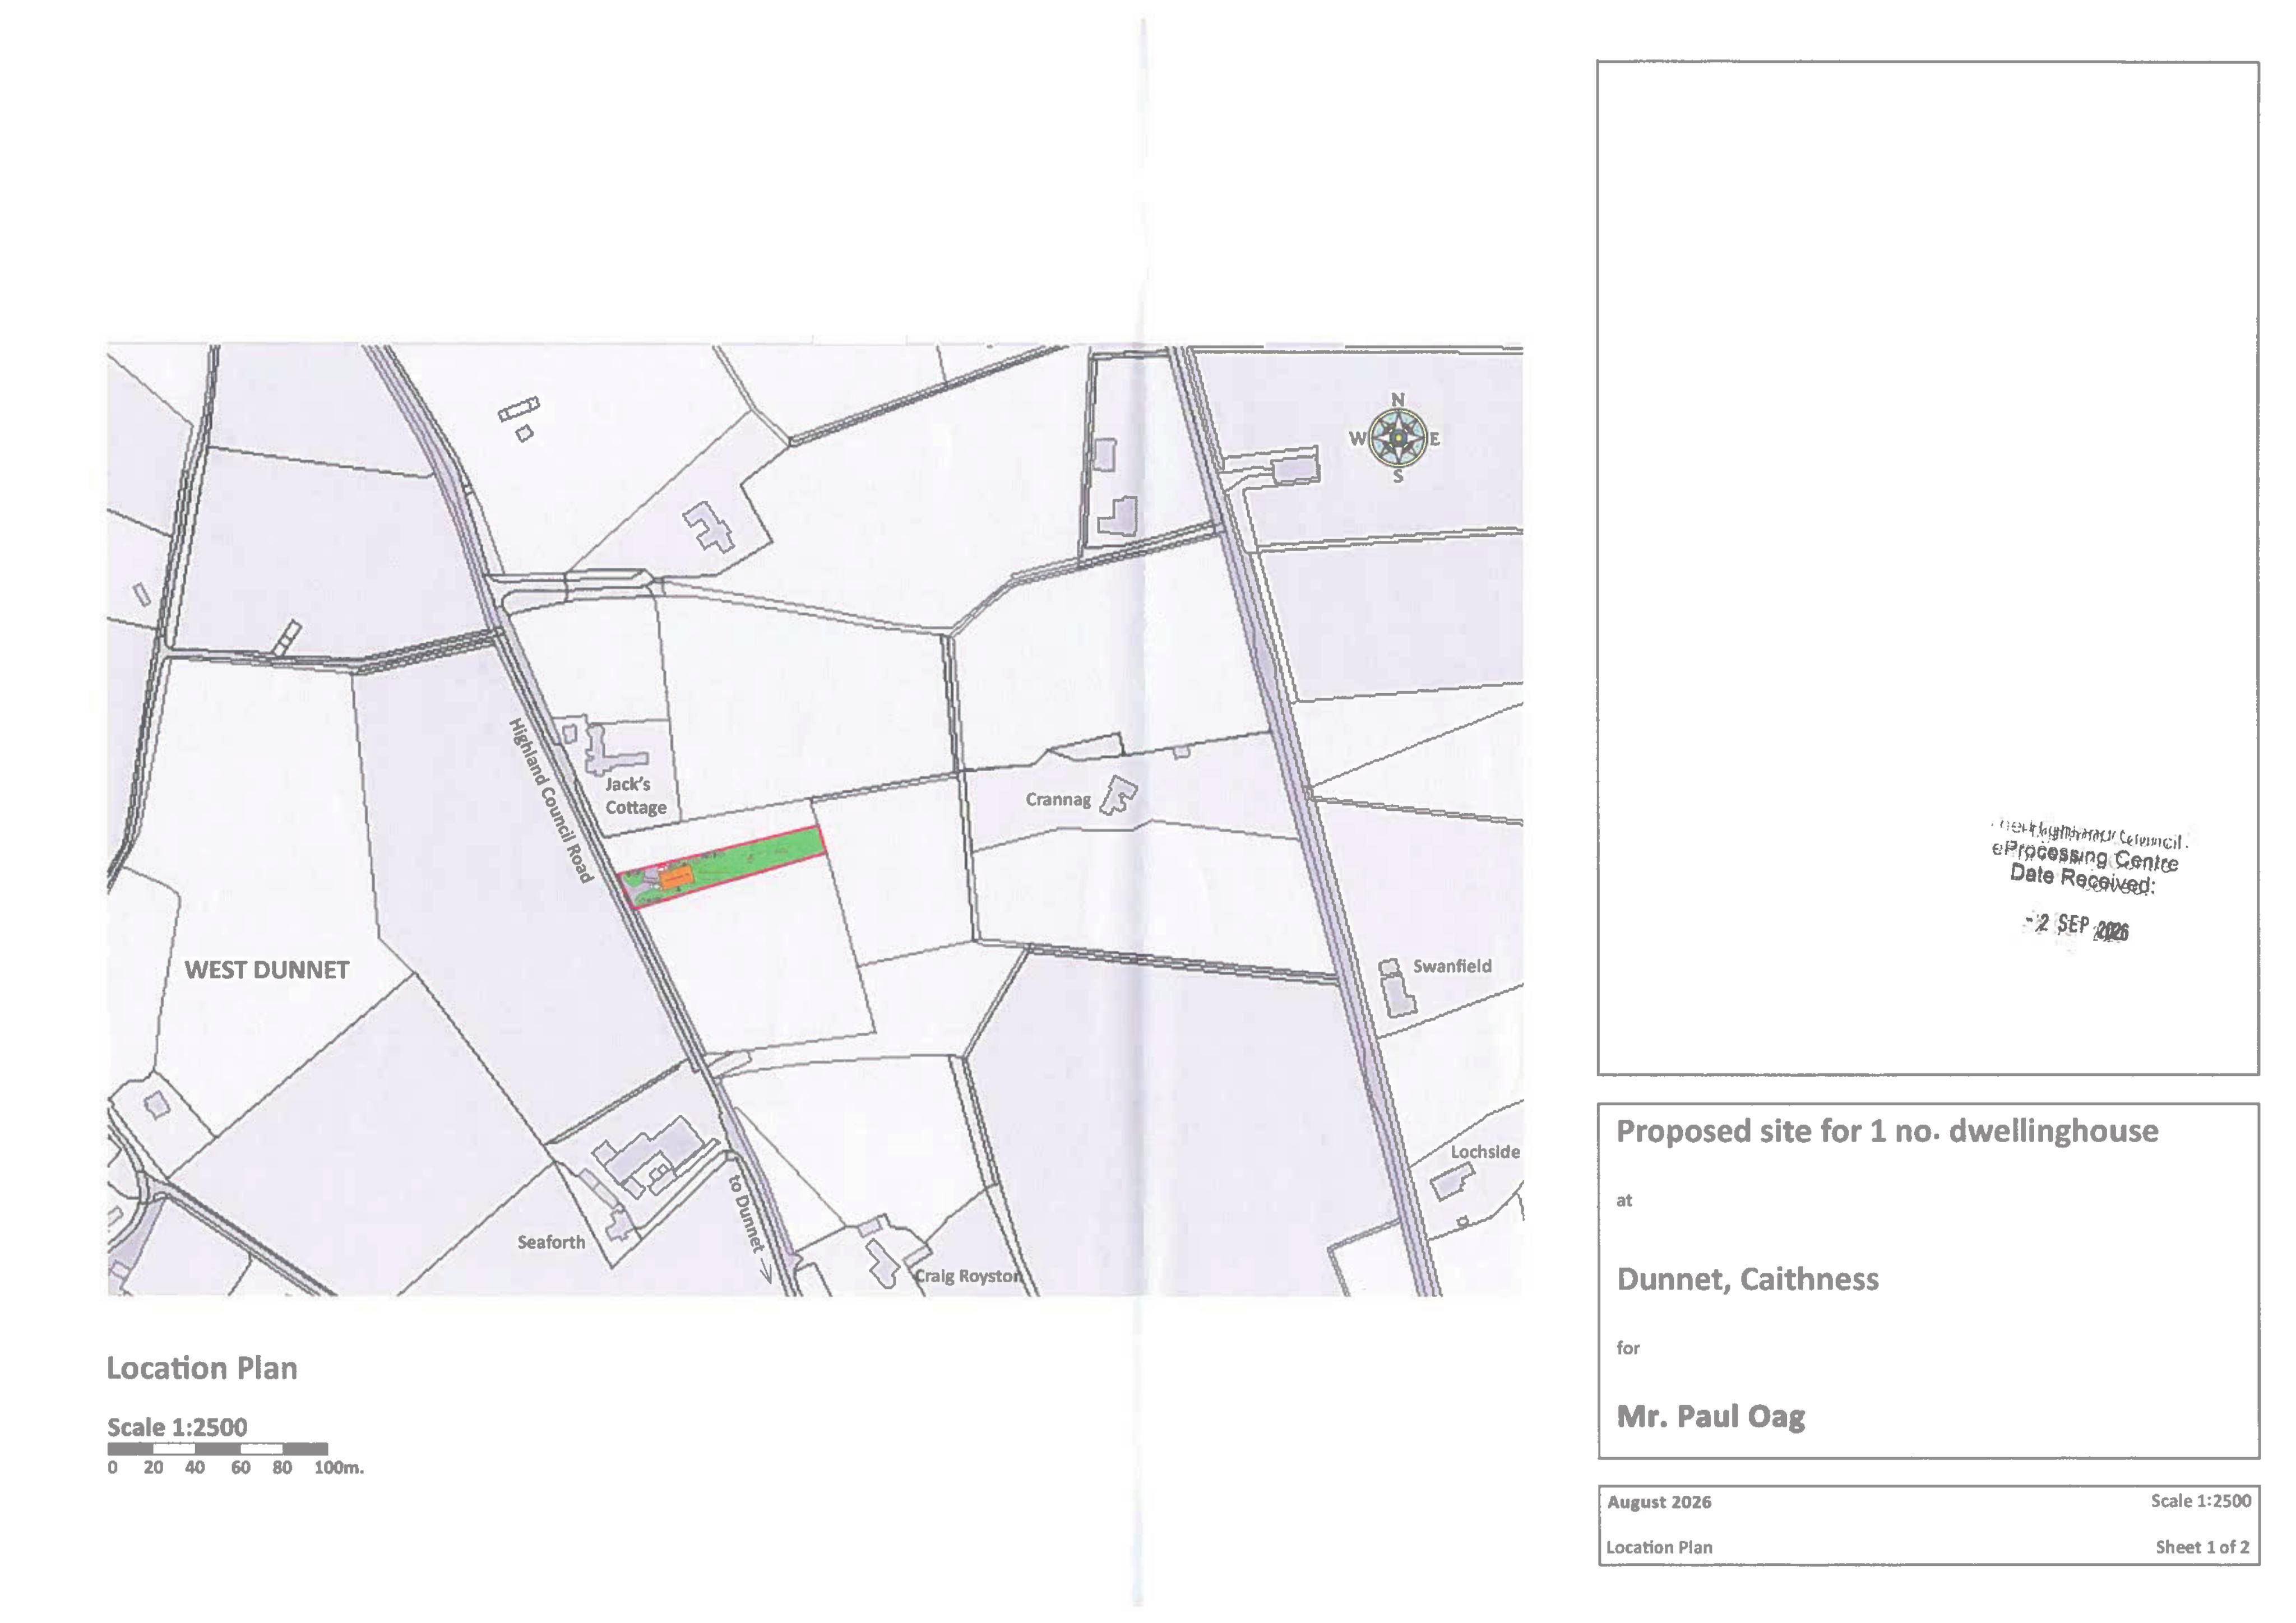
Task: Click the 'Crannag' label on map
Action: 1058,799
